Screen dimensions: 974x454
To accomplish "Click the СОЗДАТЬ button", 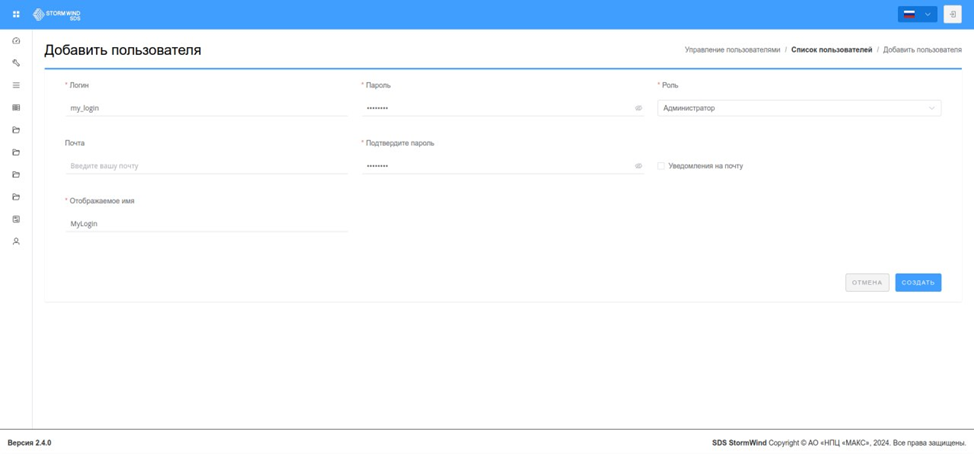I will coord(918,283).
